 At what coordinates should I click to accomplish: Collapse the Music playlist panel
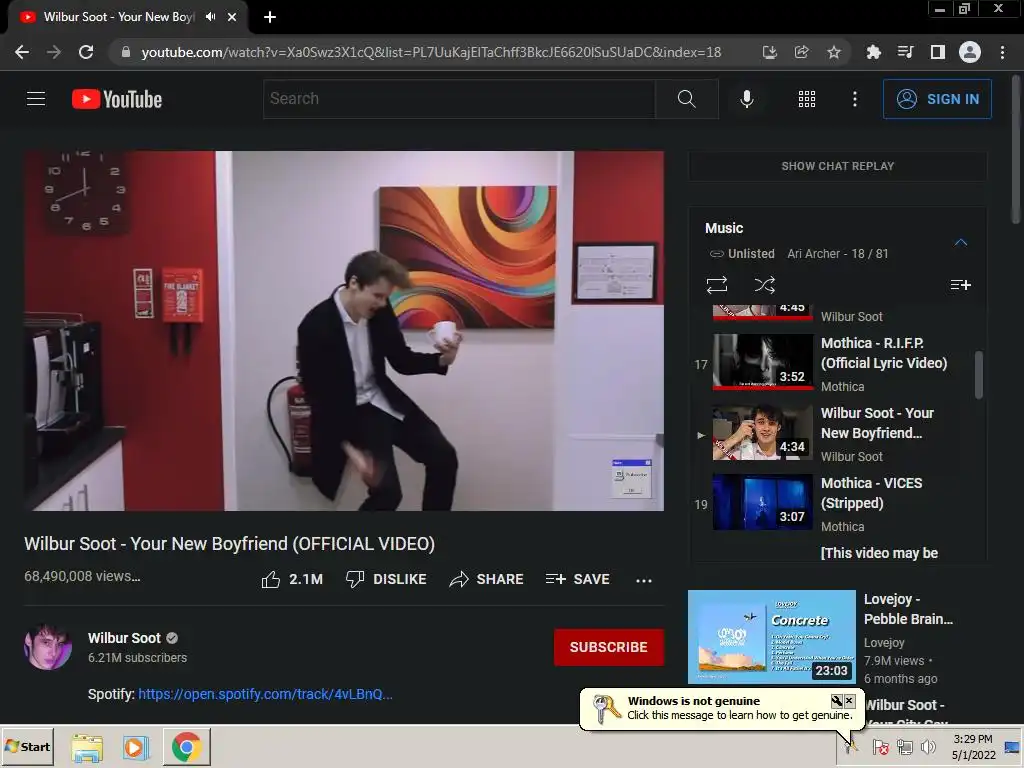[960, 242]
